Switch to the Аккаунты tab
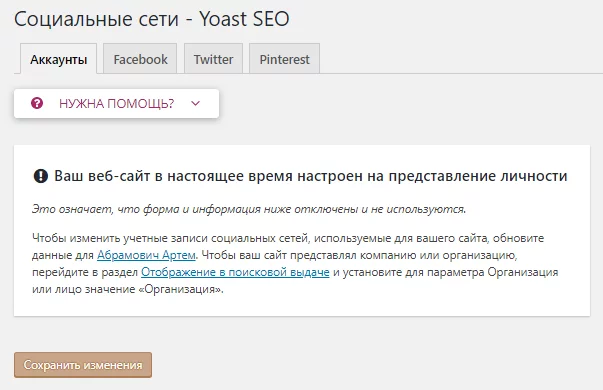The height and width of the screenshot is (390, 603). [x=58, y=59]
